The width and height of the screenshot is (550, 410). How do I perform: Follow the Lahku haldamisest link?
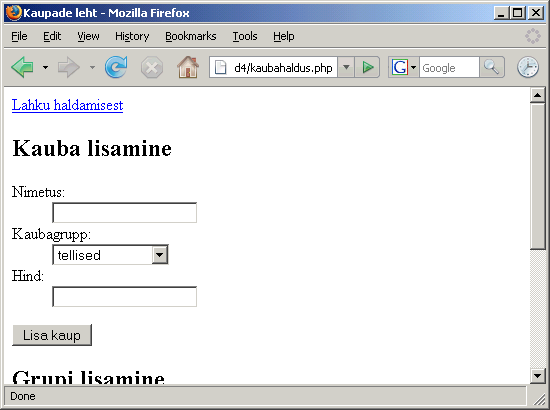tap(67, 105)
